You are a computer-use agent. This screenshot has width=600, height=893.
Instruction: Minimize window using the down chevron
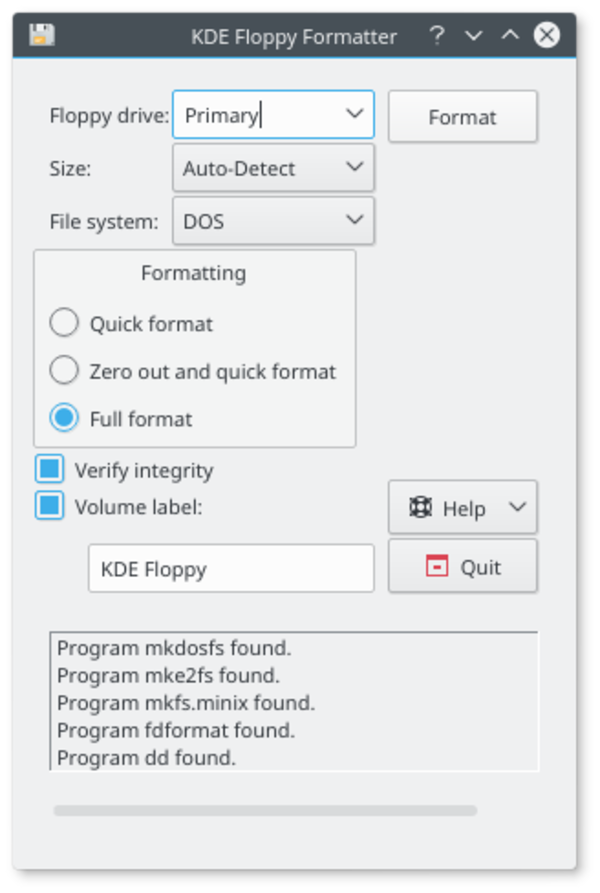pyautogui.click(x=474, y=36)
